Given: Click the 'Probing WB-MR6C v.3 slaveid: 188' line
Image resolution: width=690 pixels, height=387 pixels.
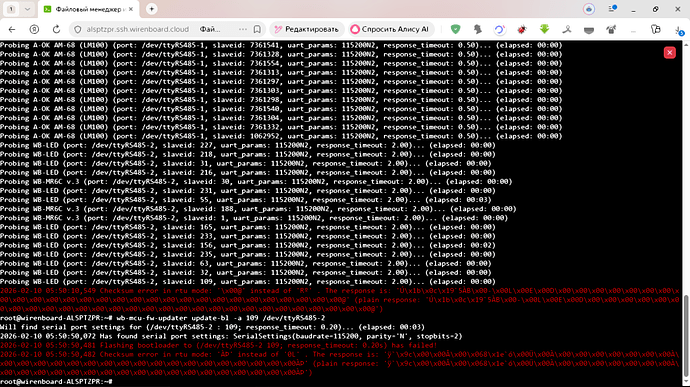Looking at the screenshot, I should [258, 209].
